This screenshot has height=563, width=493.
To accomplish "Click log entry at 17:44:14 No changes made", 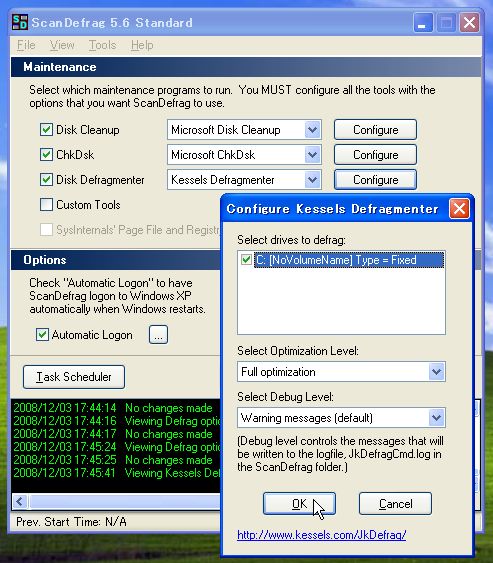I will 113,408.
